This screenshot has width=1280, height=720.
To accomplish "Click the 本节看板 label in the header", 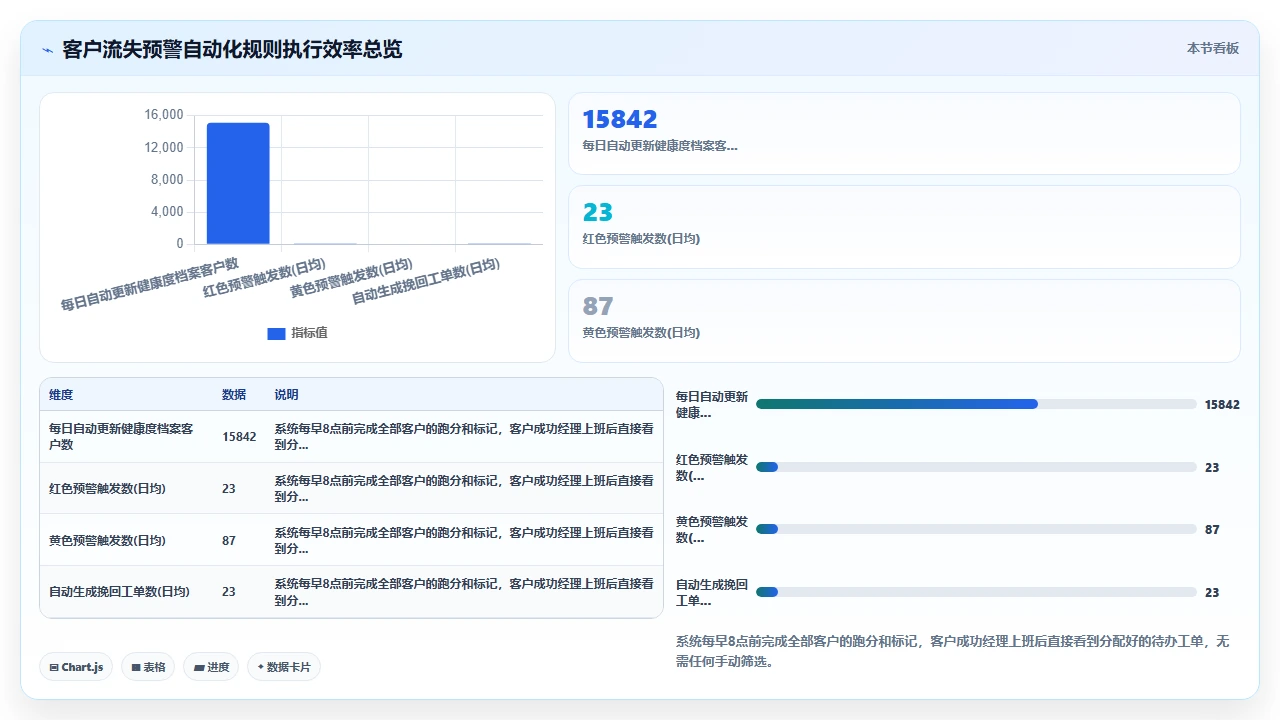I will tap(1213, 48).
